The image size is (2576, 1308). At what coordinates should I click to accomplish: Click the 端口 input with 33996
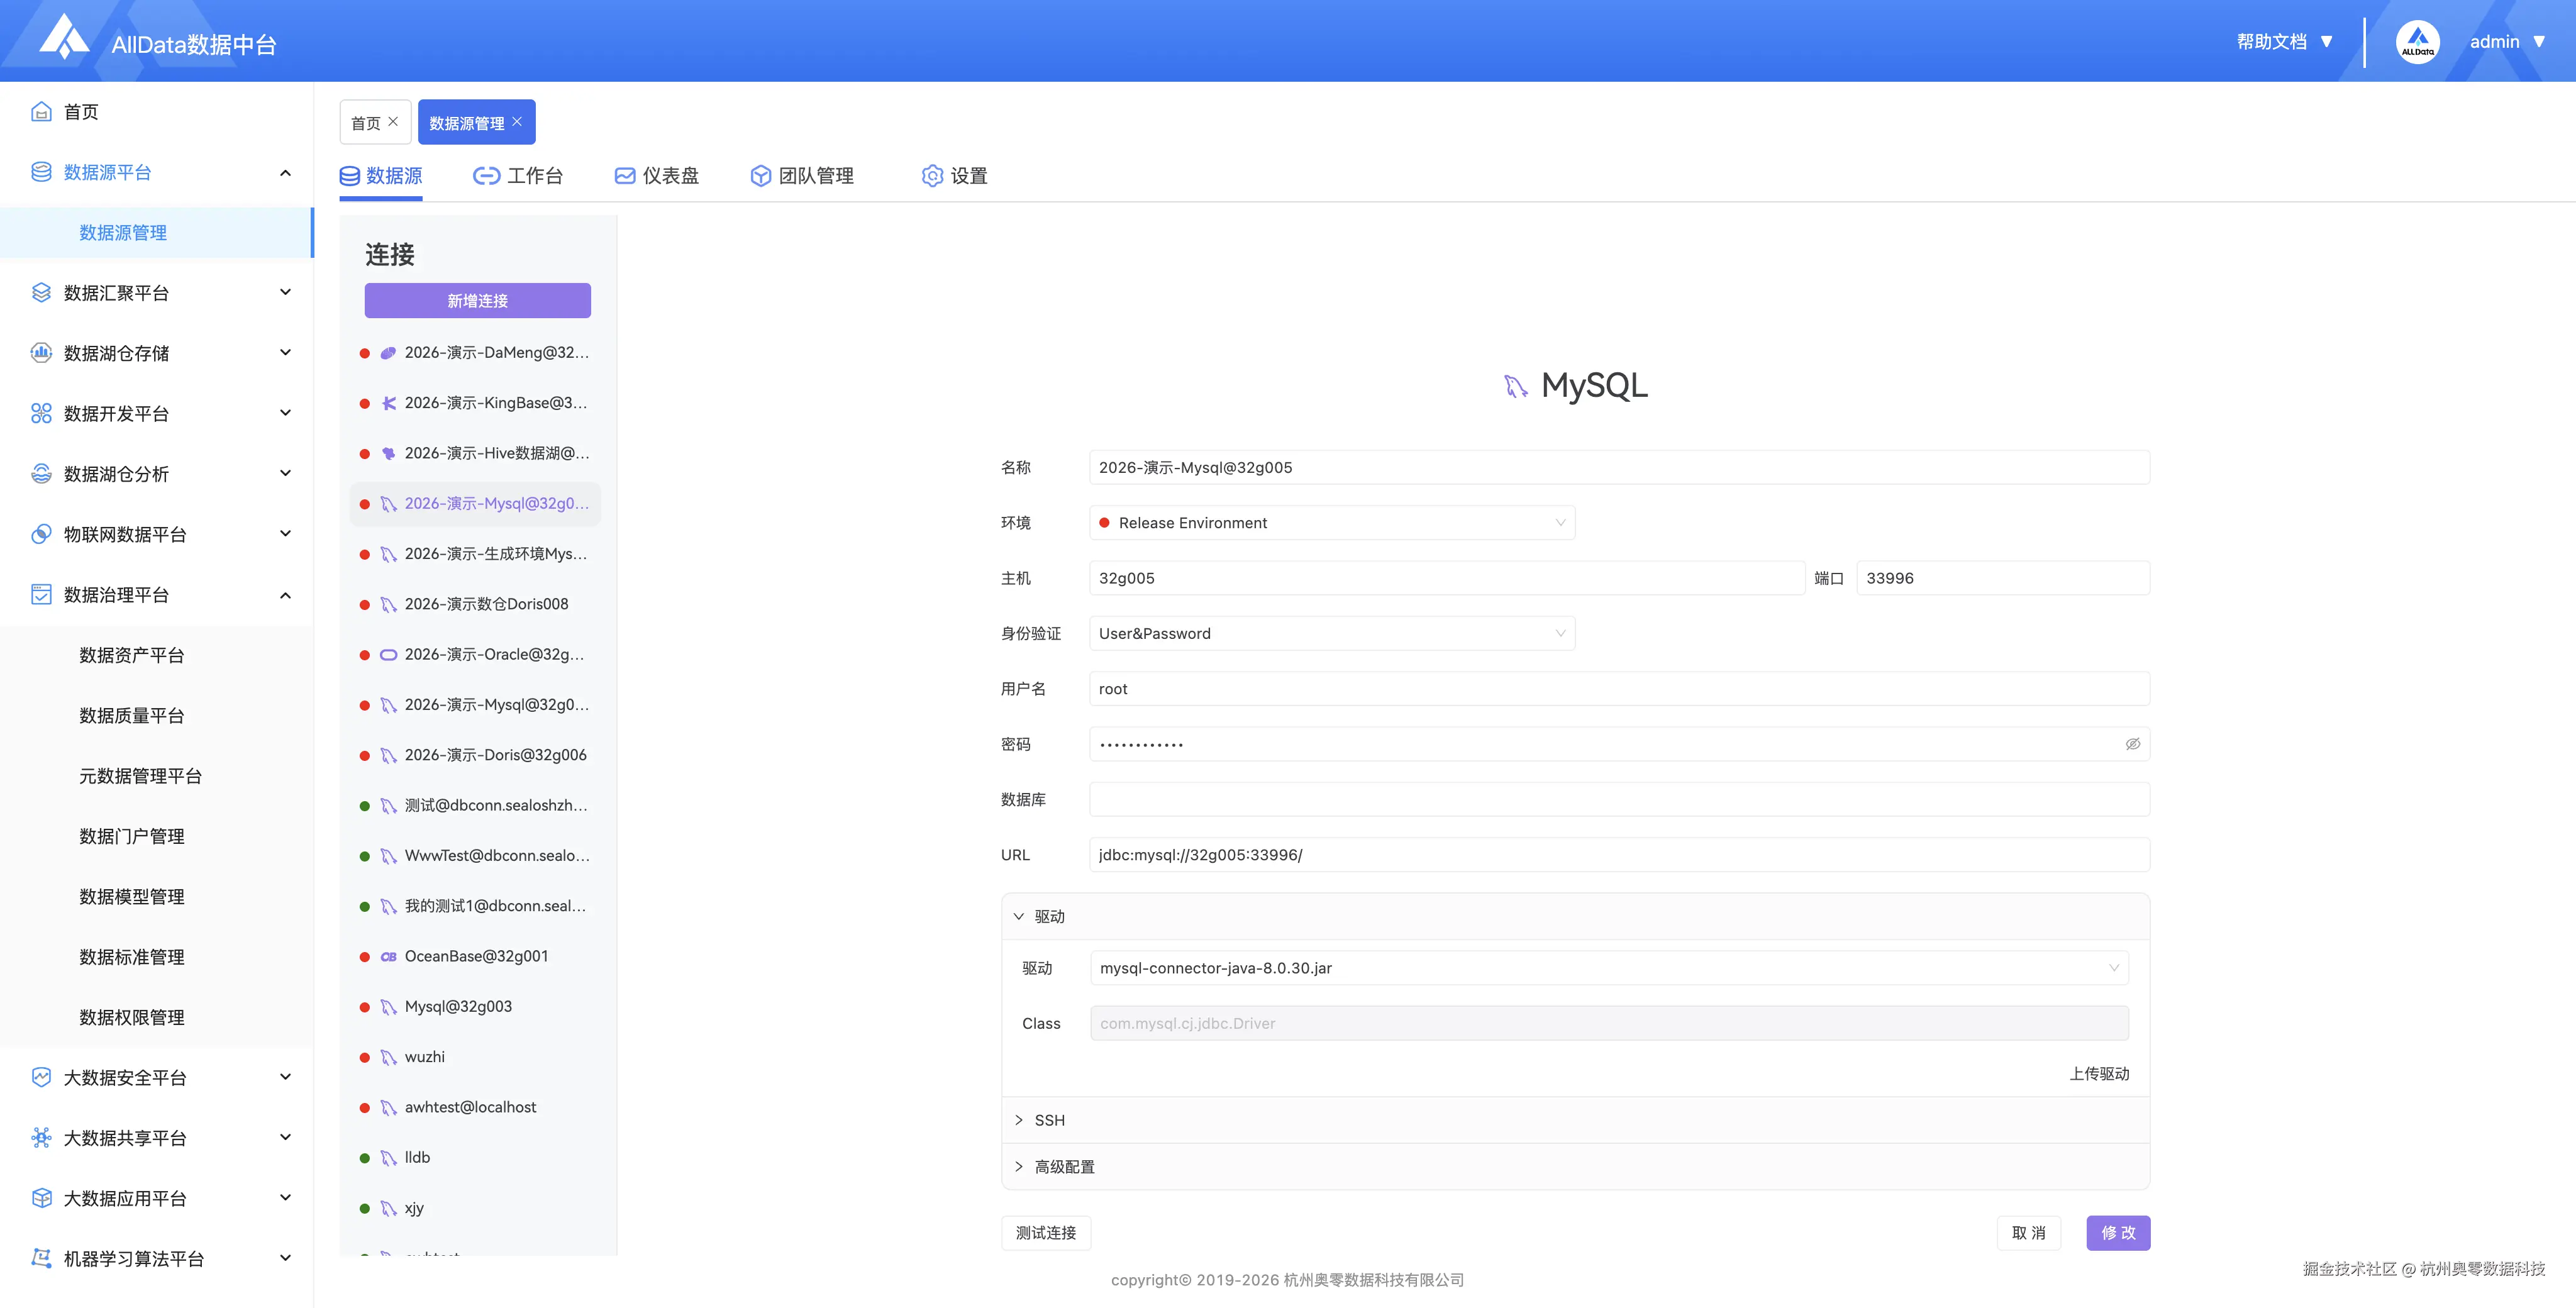[2003, 578]
